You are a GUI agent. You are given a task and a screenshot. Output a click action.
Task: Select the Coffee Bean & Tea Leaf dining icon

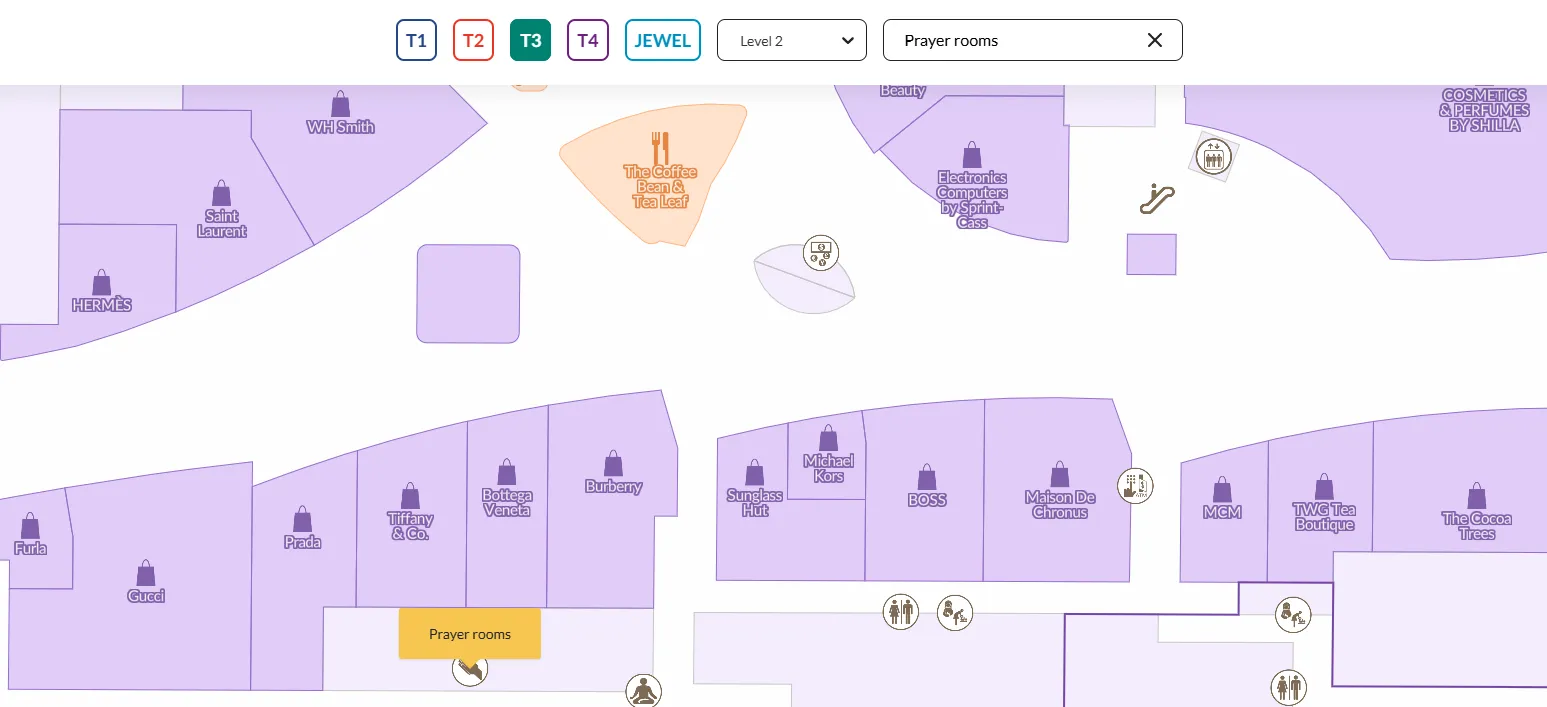660,148
